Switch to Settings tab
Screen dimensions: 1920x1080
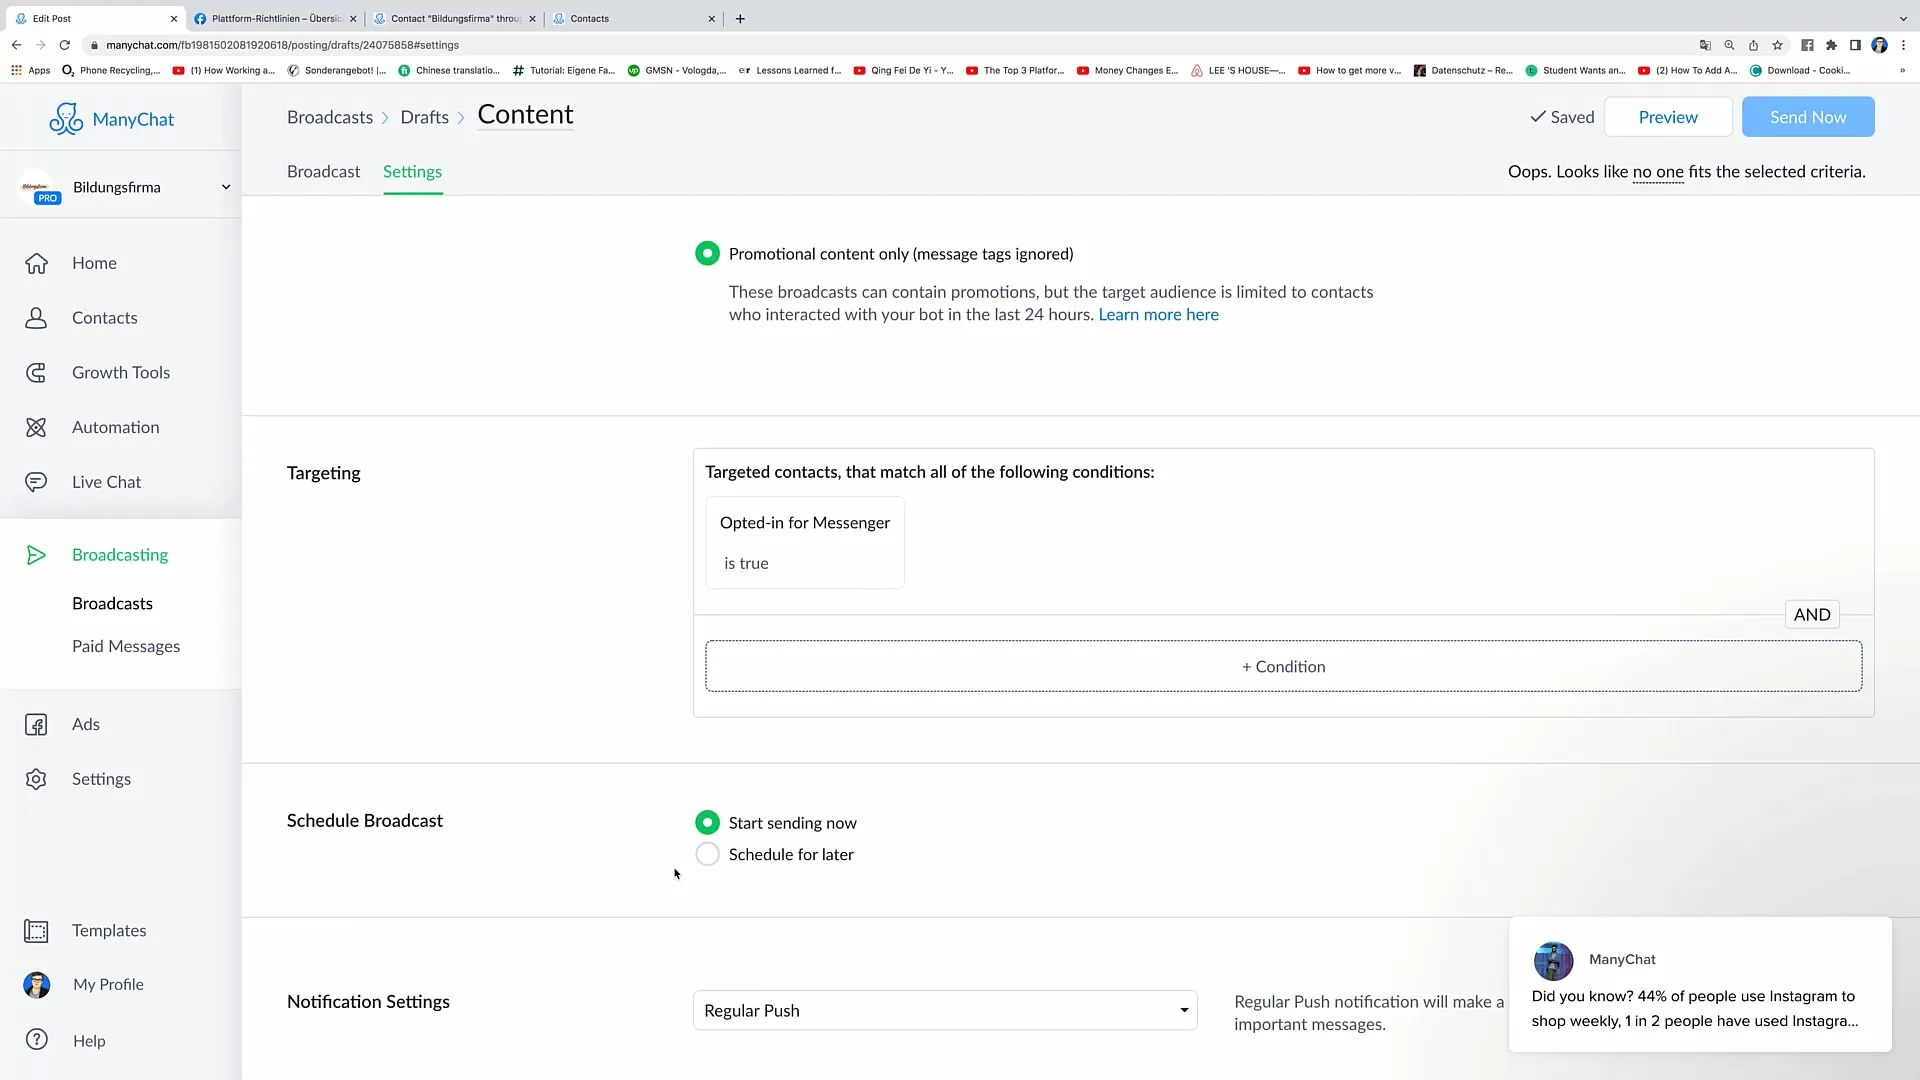tap(413, 170)
